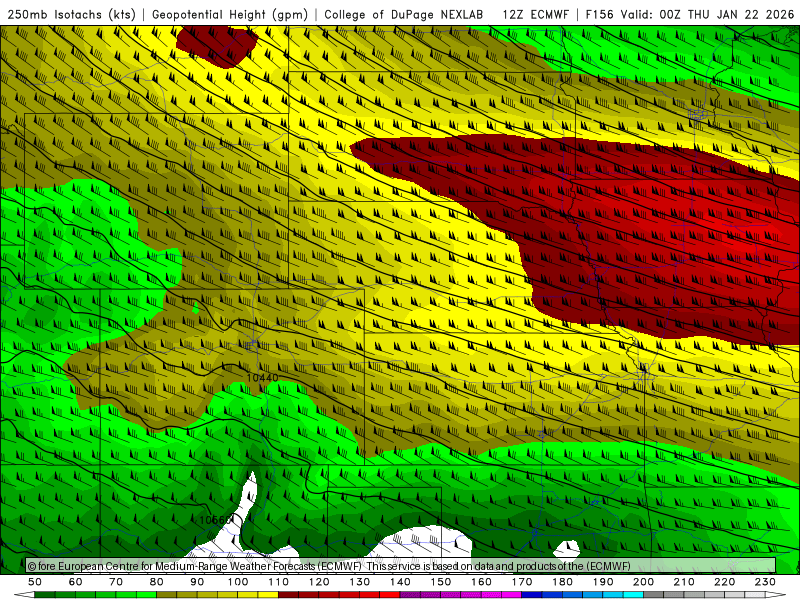Click the 'F156' forecast hour label
This screenshot has height=600, width=800.
point(599,14)
